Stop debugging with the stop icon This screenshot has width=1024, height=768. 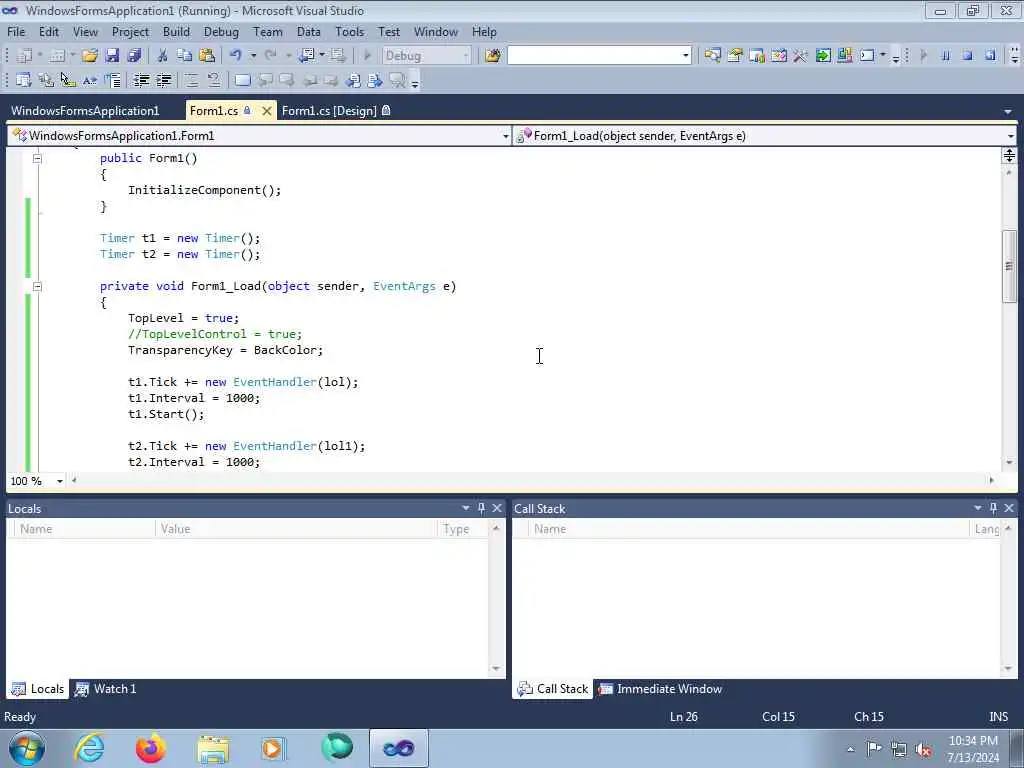tap(968, 56)
